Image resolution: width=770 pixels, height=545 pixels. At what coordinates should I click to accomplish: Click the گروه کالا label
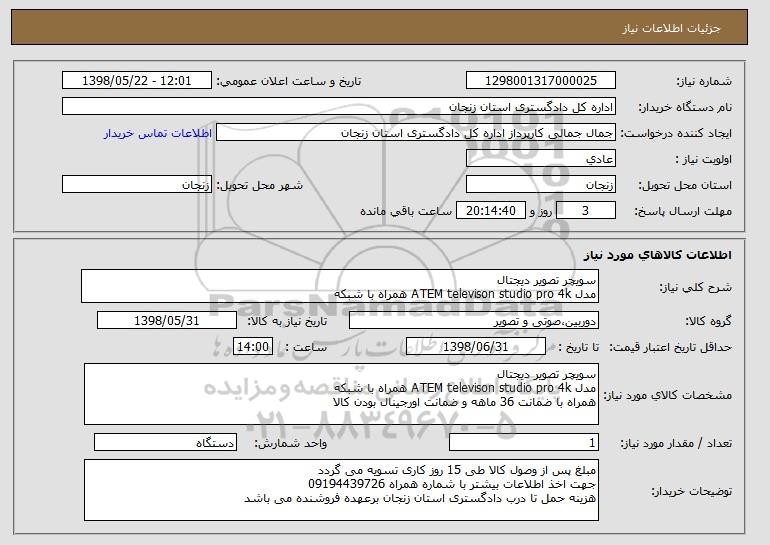pyautogui.click(x=709, y=321)
